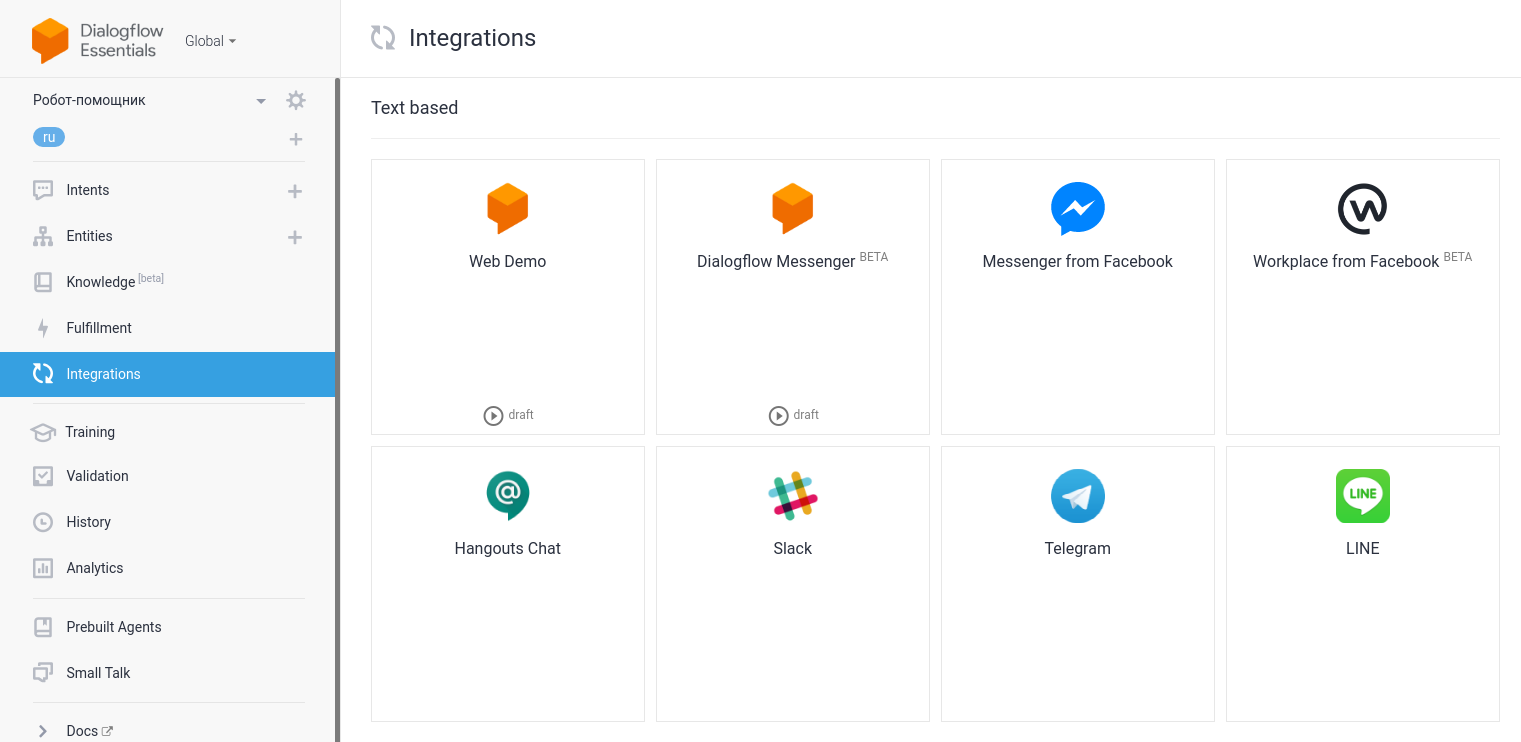Expand the Docs chevron arrow
This screenshot has height=742, width=1521.
coord(42,731)
